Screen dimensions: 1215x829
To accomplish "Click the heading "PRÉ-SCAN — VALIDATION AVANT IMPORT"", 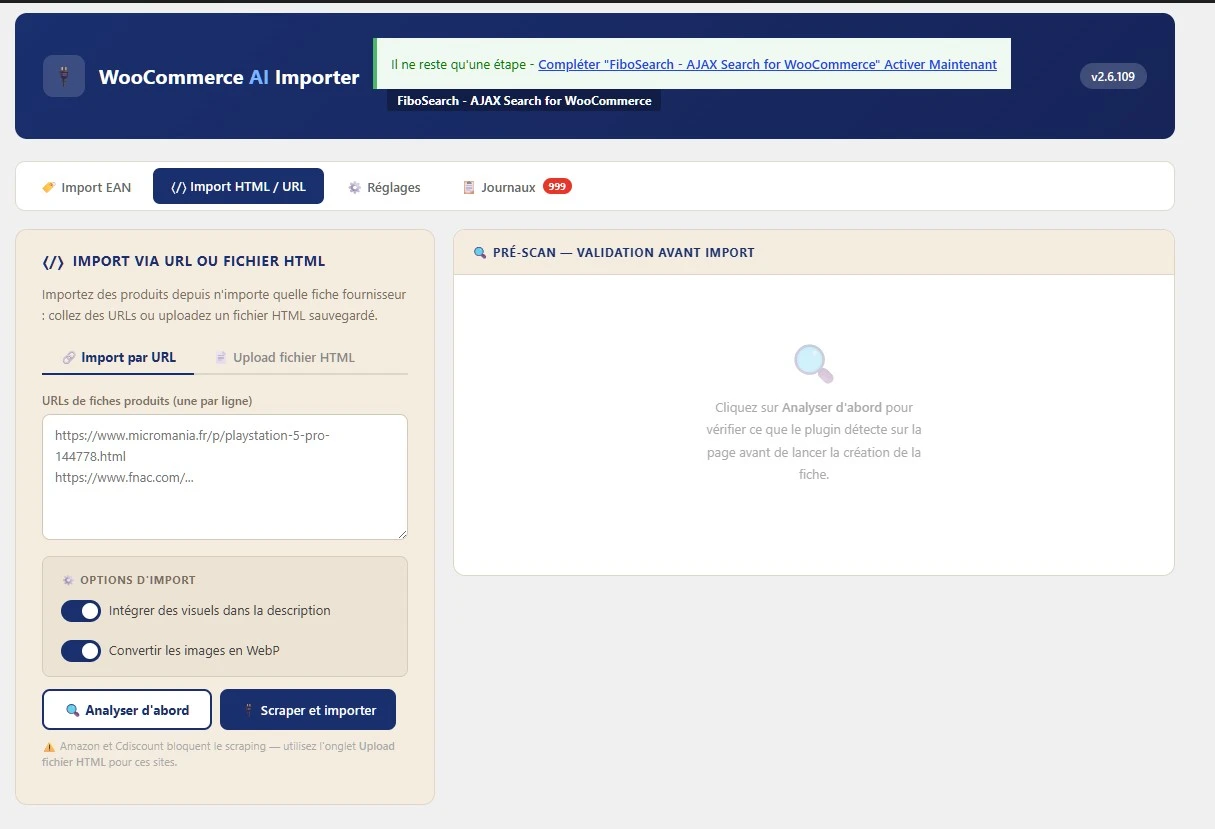I will pos(624,253).
